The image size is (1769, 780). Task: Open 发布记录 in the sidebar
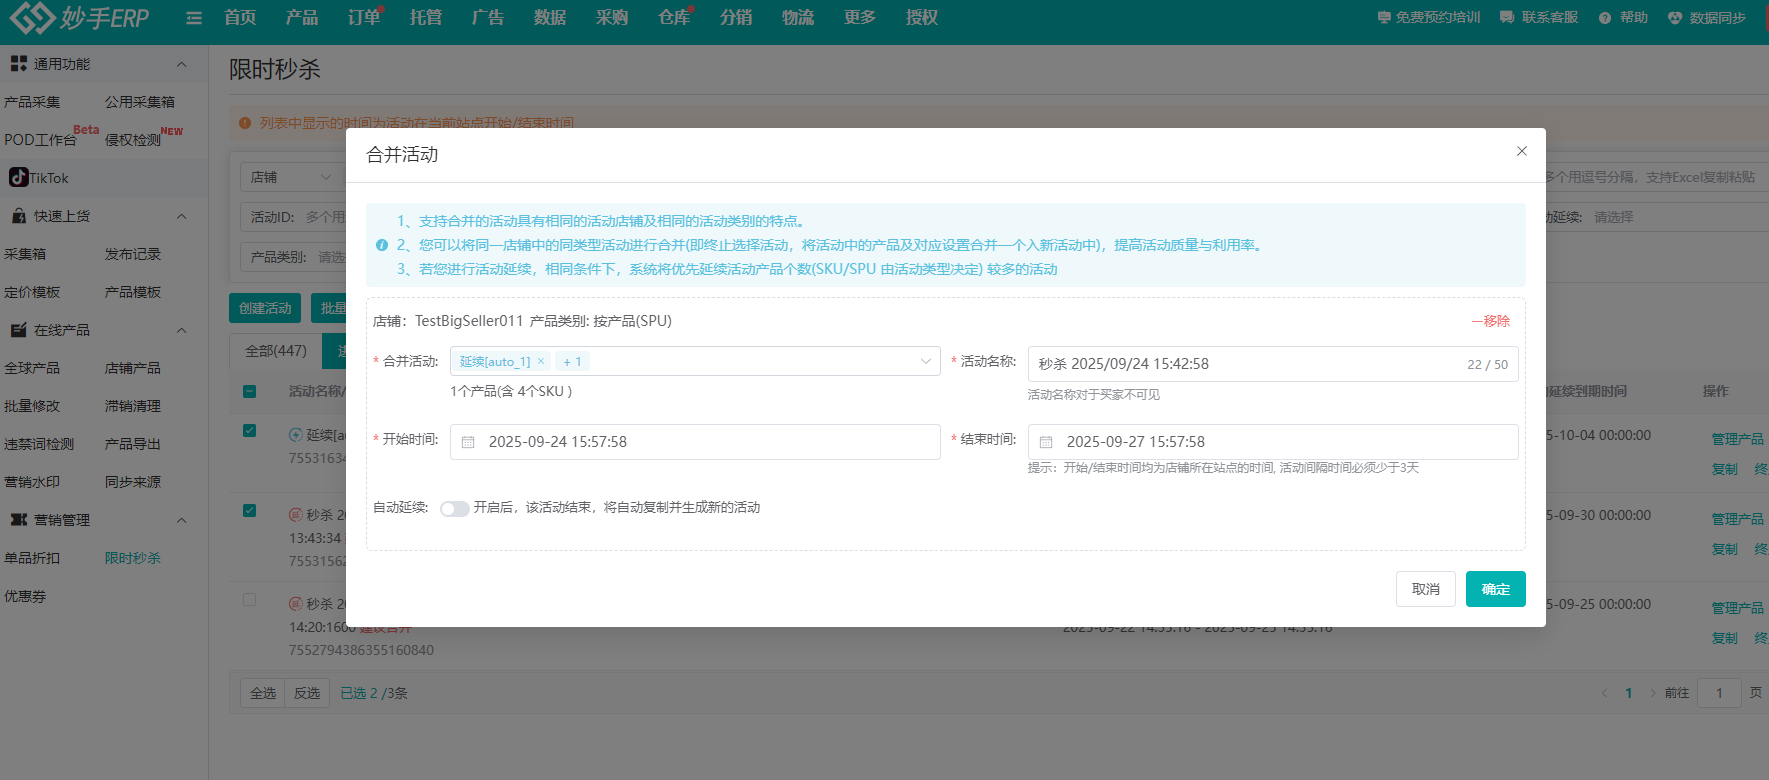(133, 254)
